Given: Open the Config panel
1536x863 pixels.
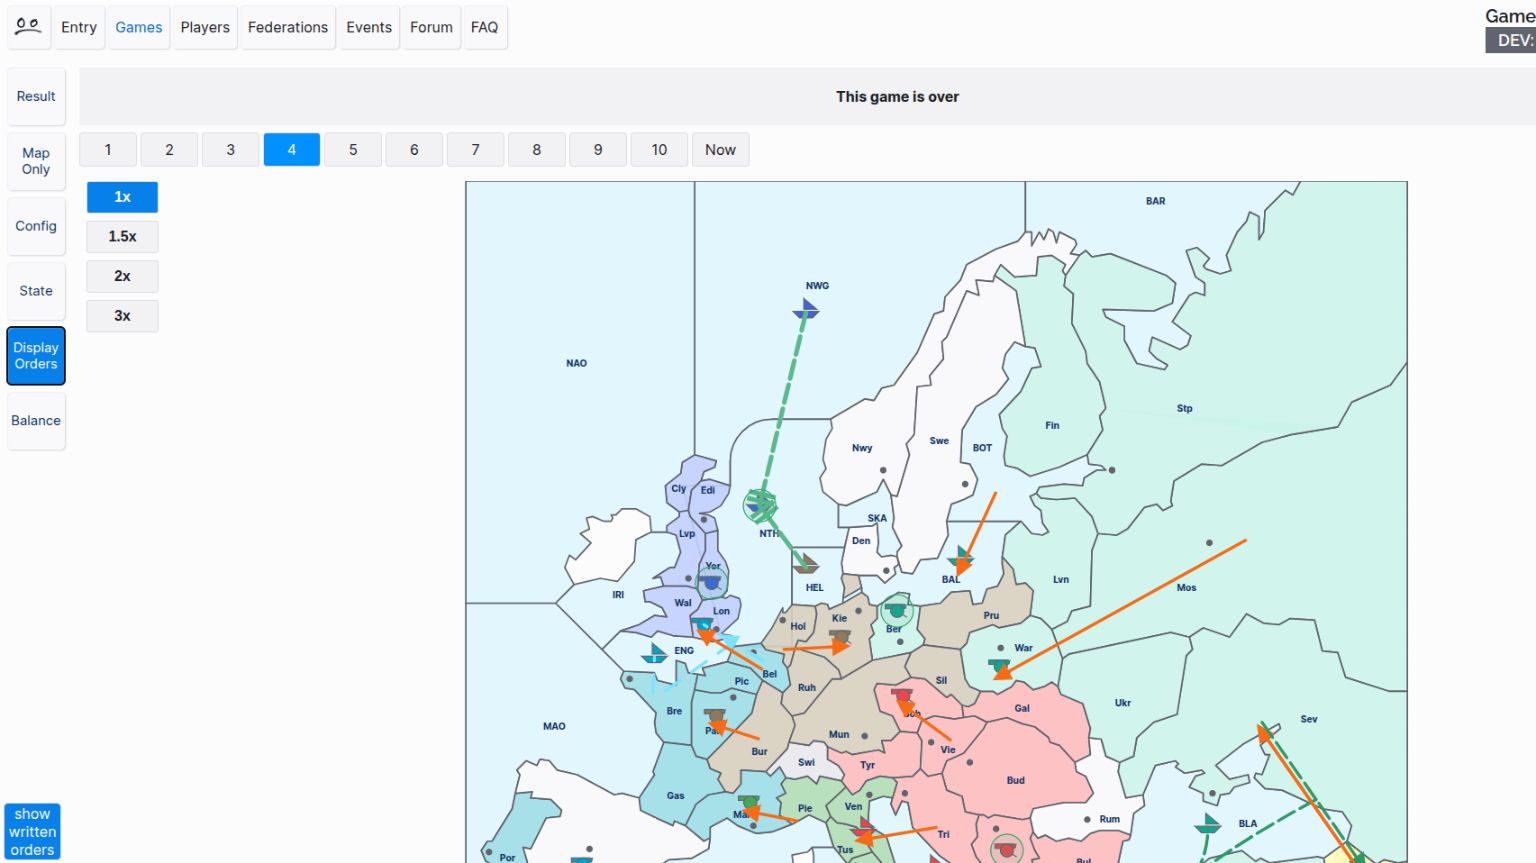Looking at the screenshot, I should coord(36,226).
